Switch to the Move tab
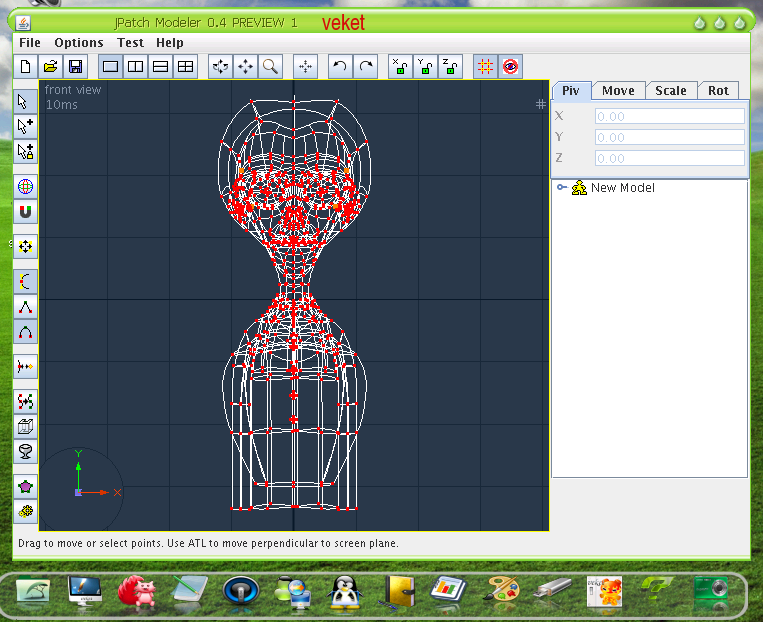 [618, 91]
